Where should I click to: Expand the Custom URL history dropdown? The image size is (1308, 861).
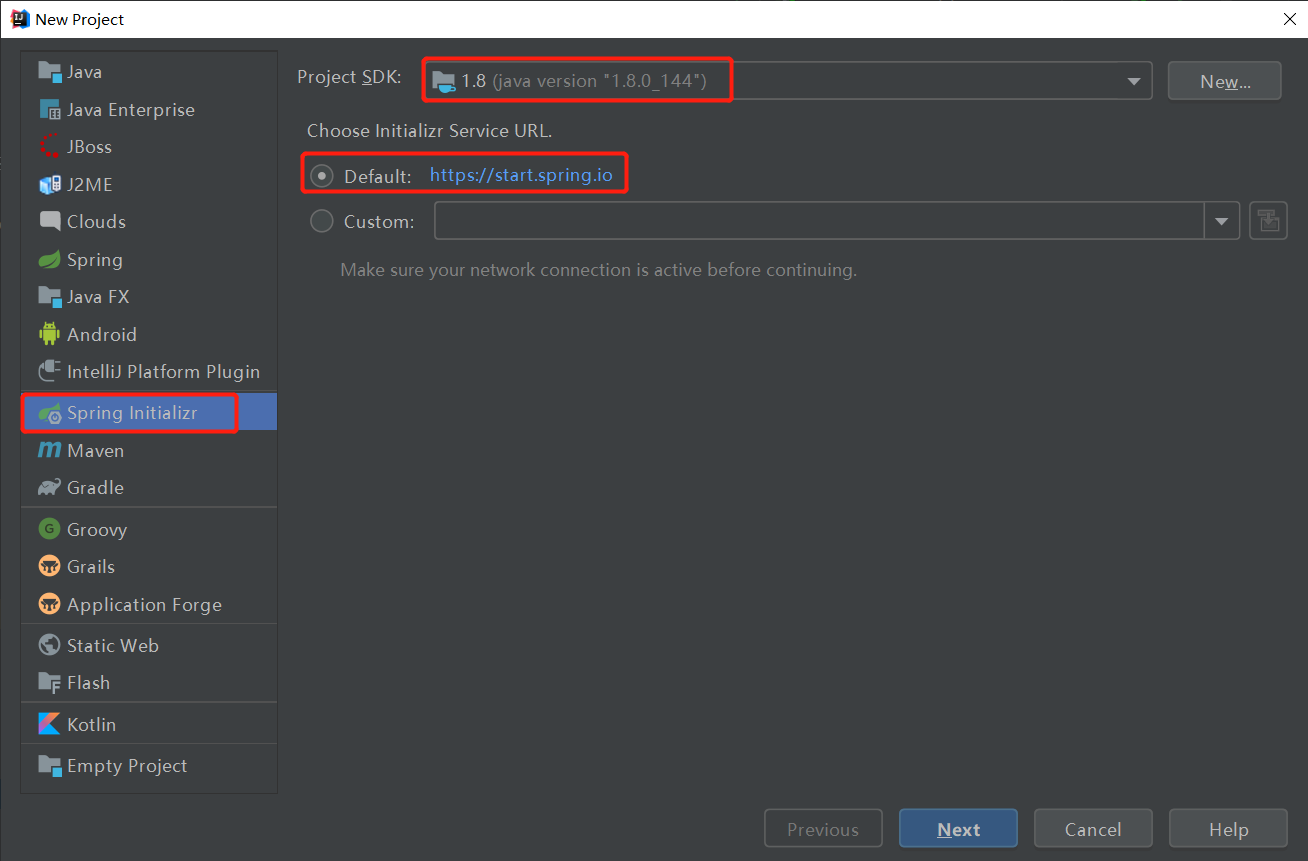coord(1222,220)
